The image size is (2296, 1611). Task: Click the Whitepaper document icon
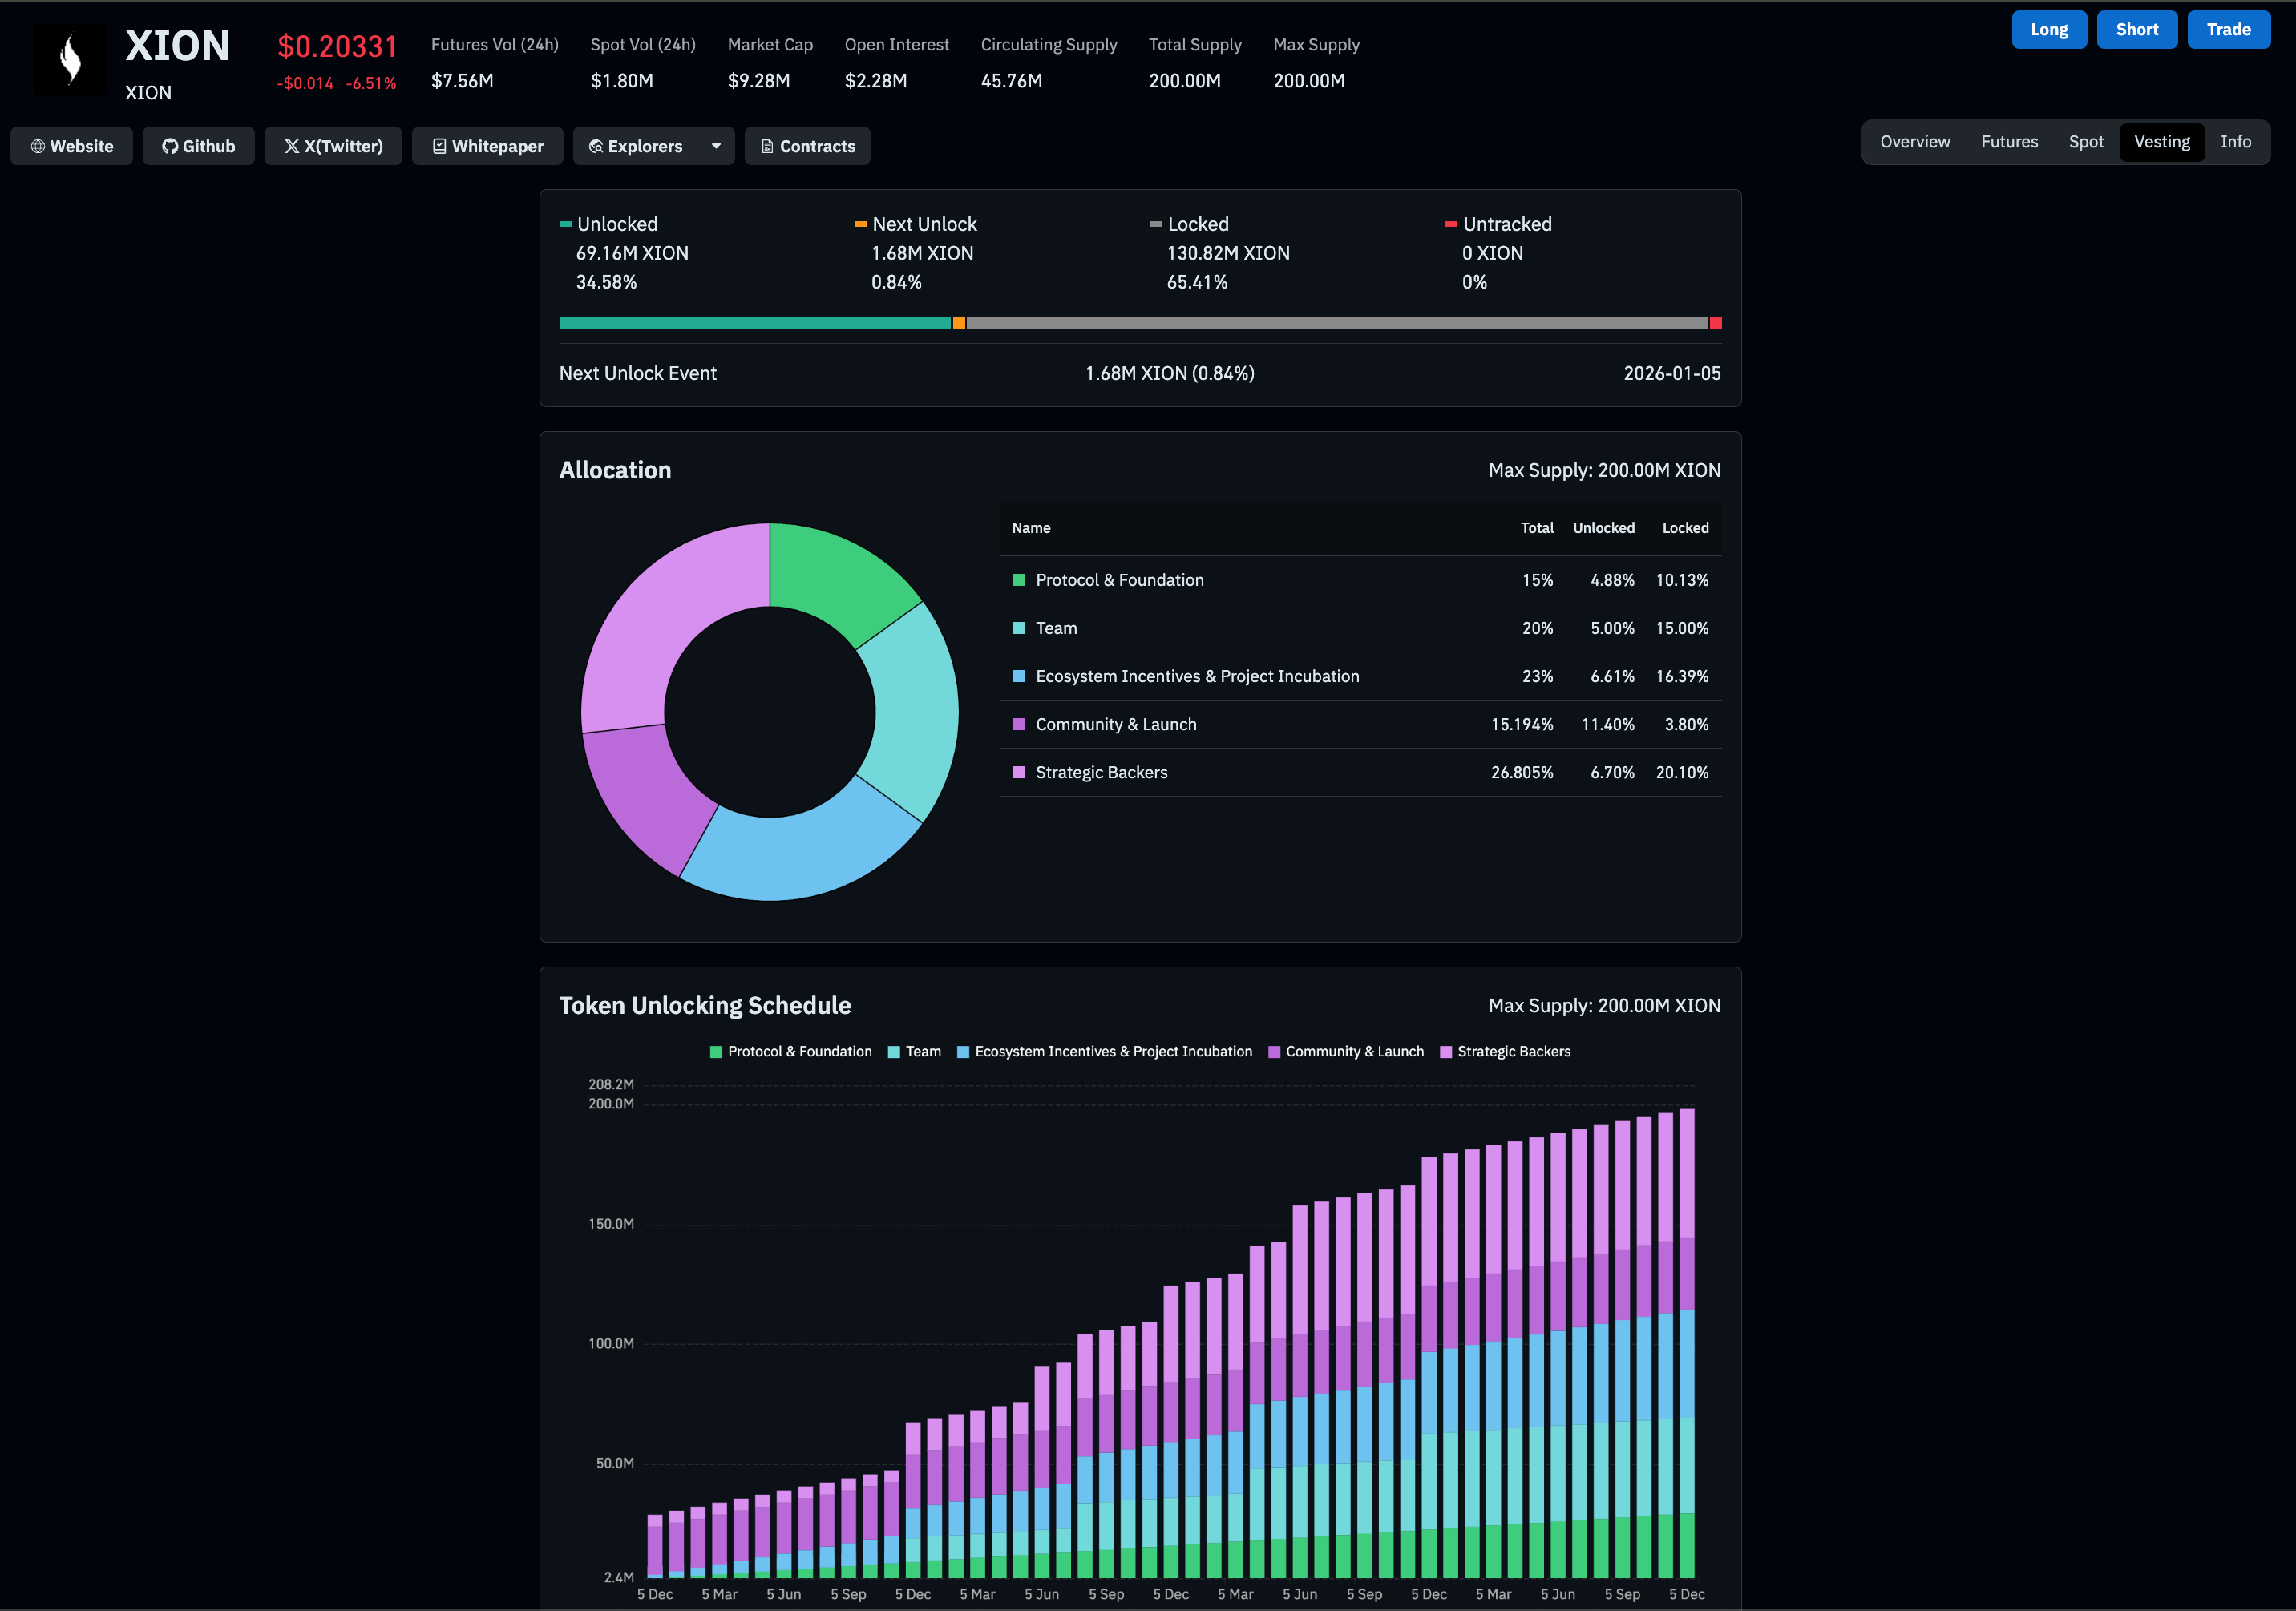[439, 147]
